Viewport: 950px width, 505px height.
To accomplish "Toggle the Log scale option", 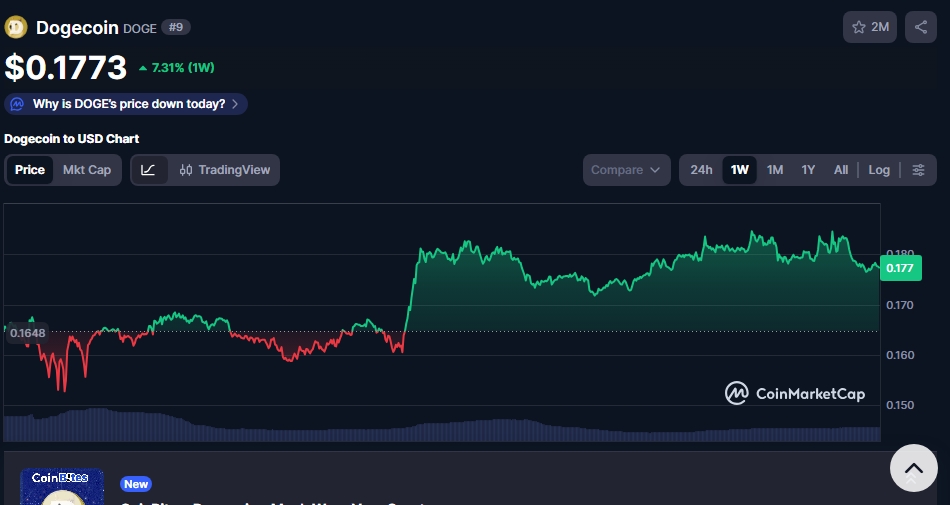I will click(879, 170).
